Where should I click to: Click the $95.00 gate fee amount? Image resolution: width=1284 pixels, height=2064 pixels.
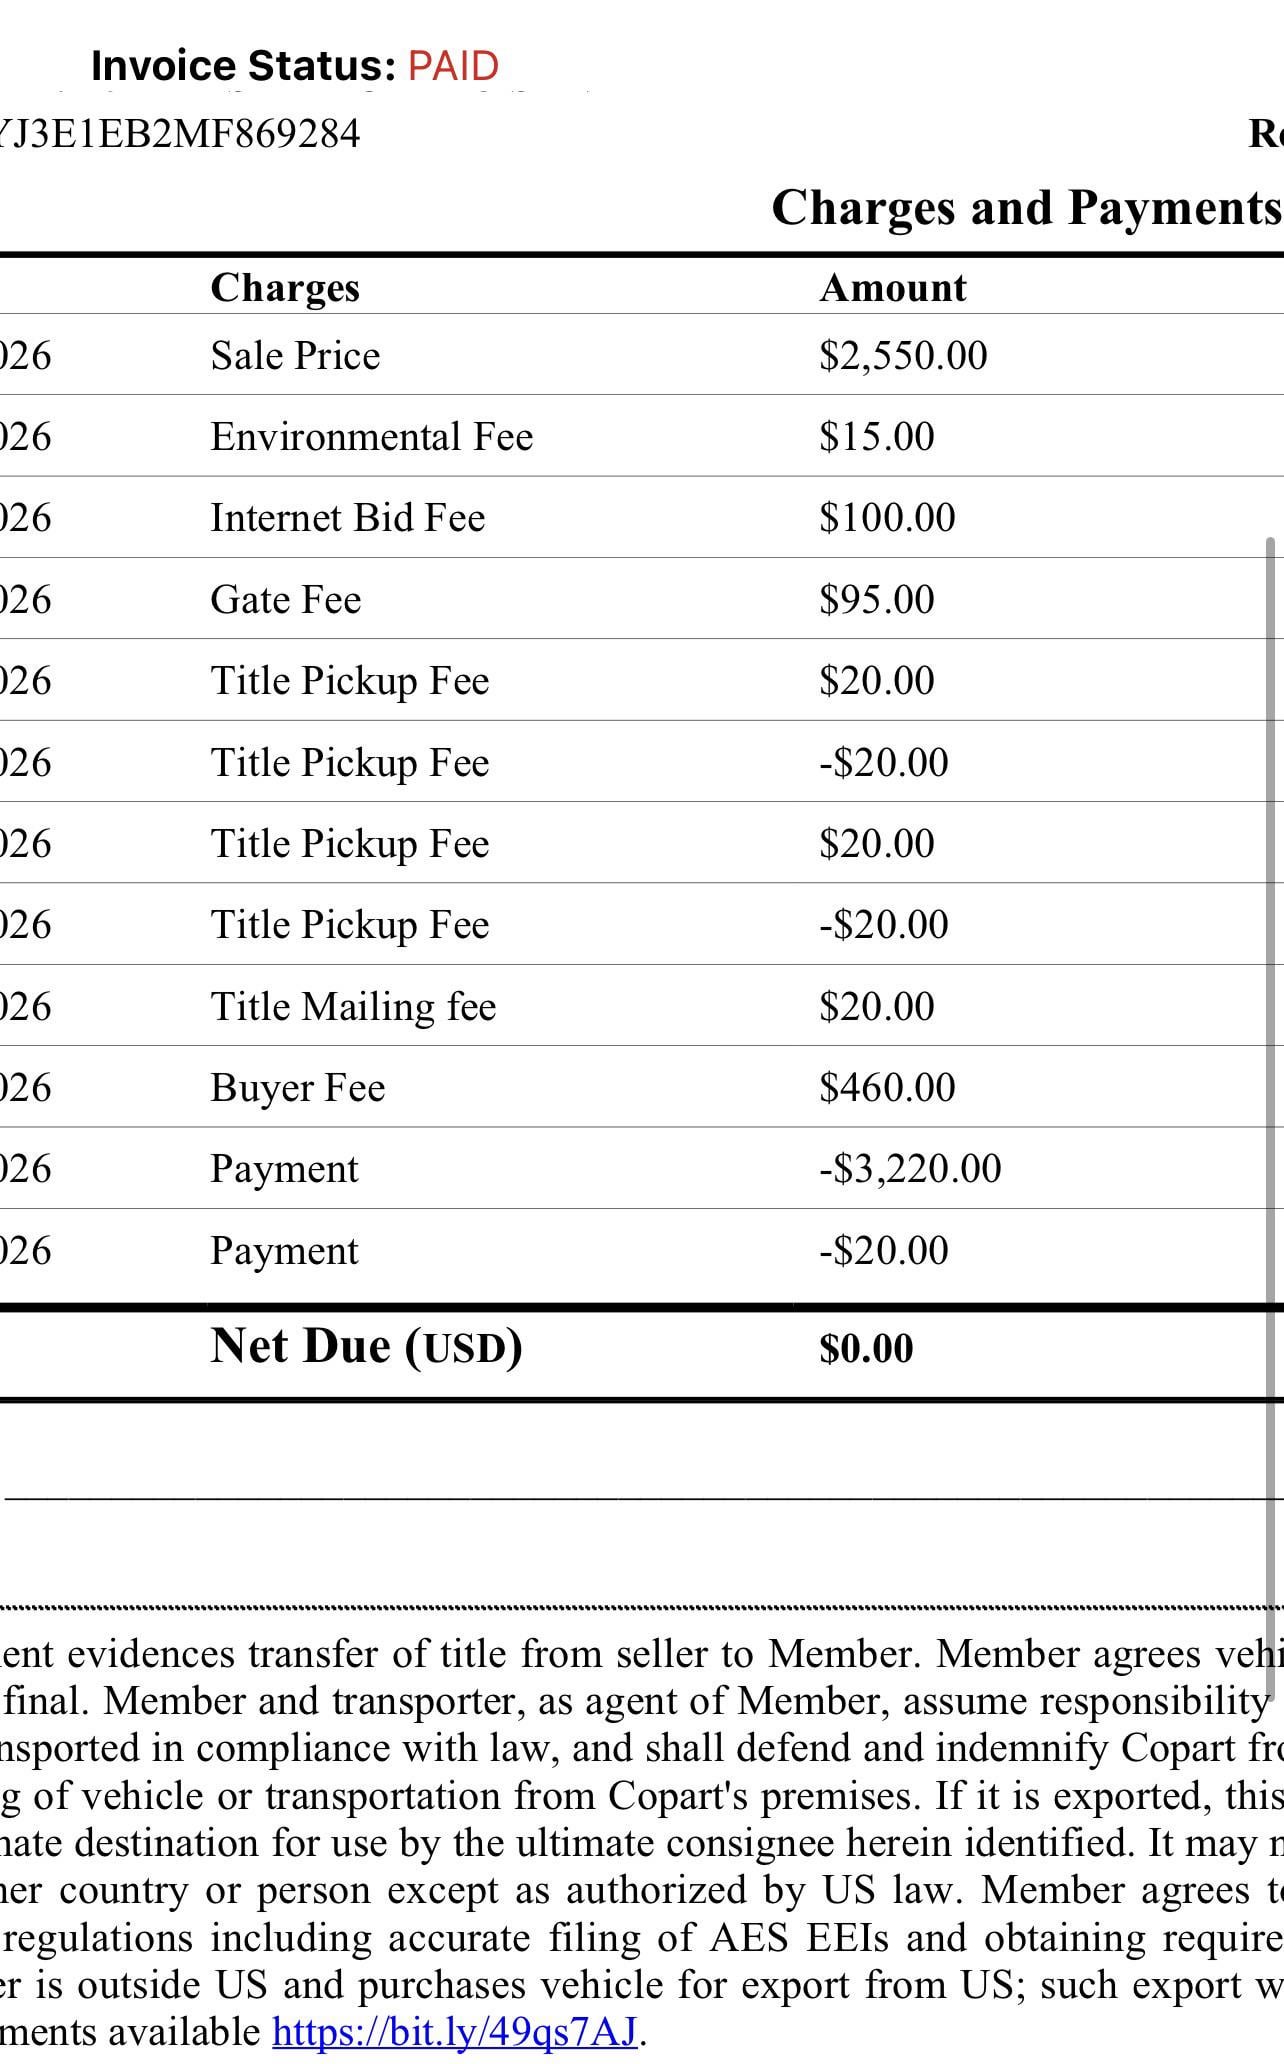pyautogui.click(x=876, y=600)
